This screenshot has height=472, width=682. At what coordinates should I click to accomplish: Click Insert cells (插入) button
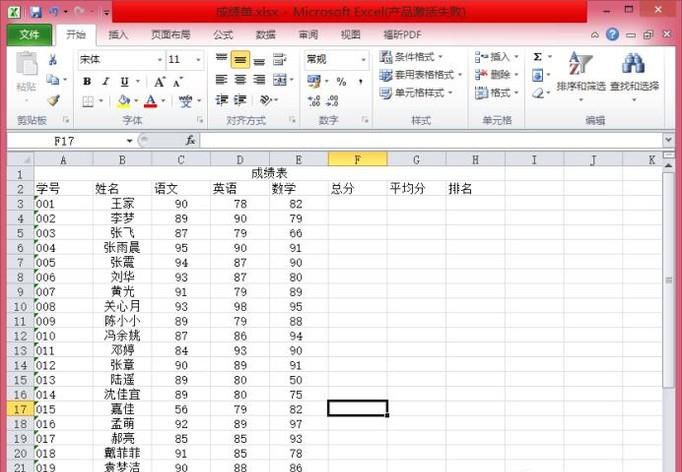[496, 57]
